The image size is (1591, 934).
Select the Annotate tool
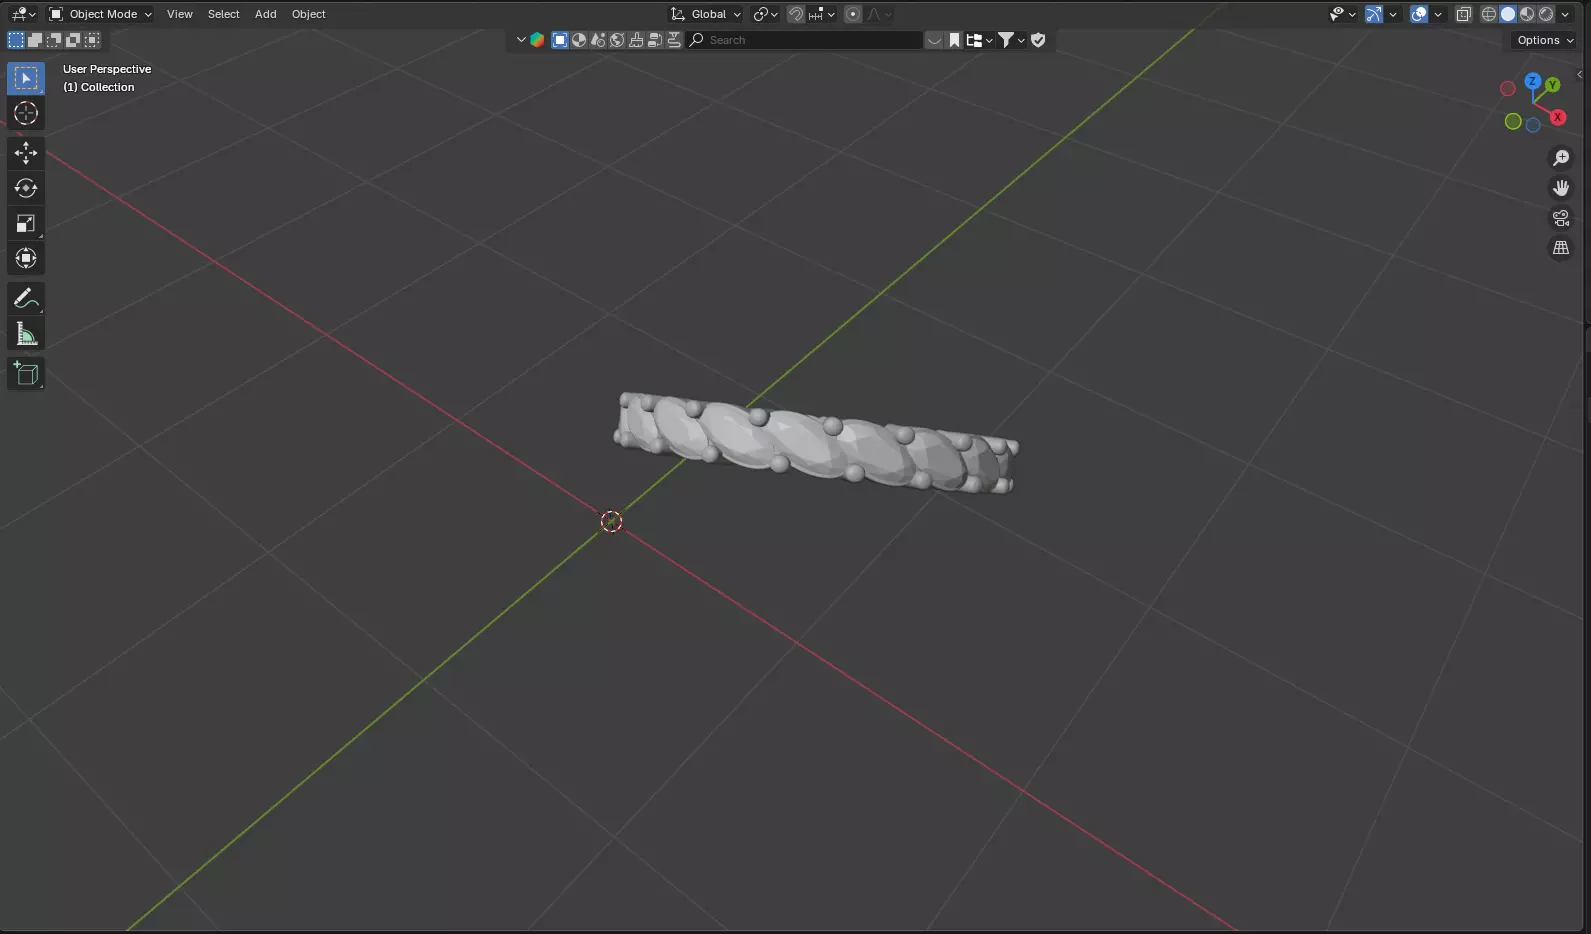pos(26,299)
